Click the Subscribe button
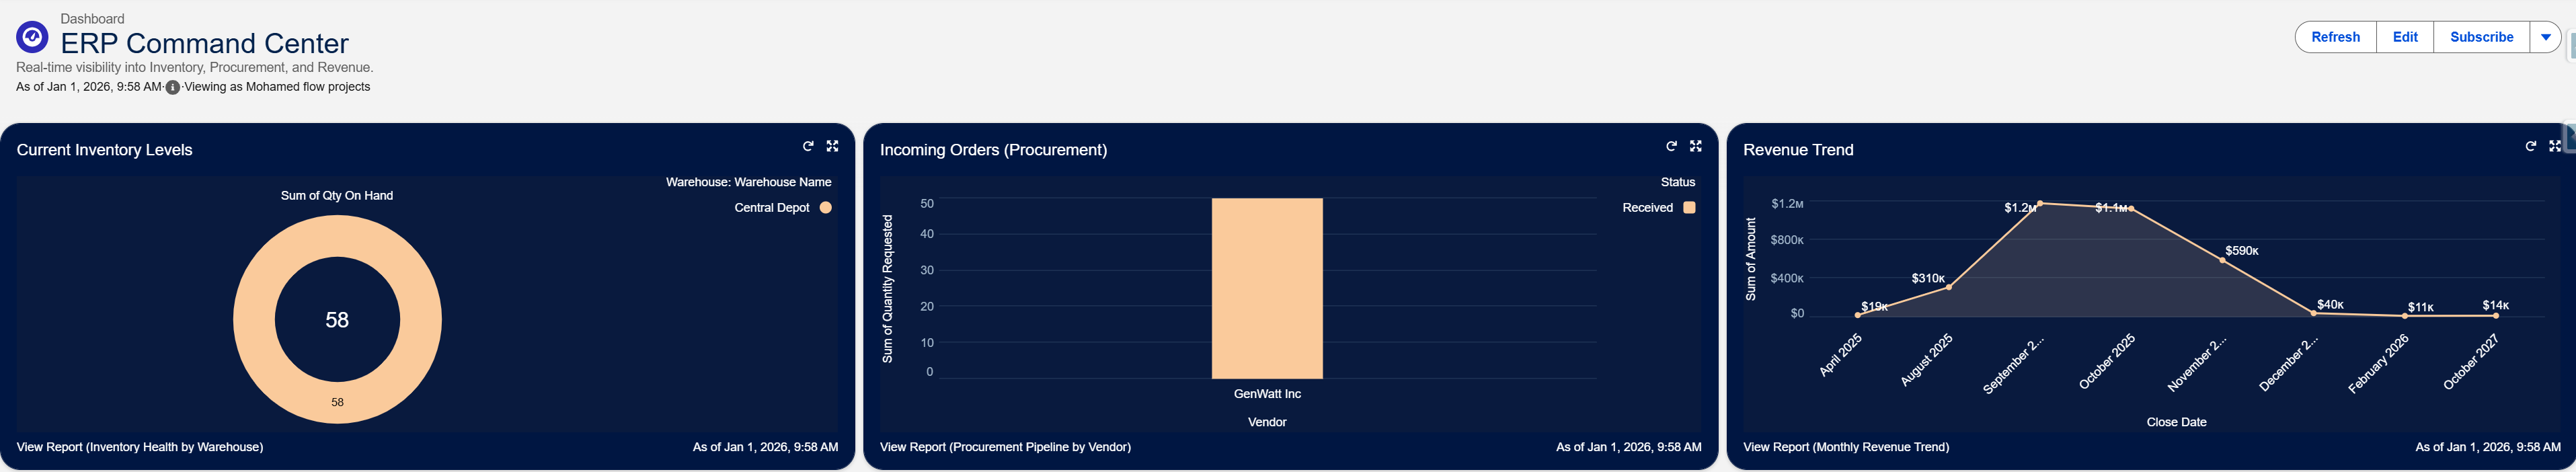Screen dimensions: 2576x472 [2481, 37]
